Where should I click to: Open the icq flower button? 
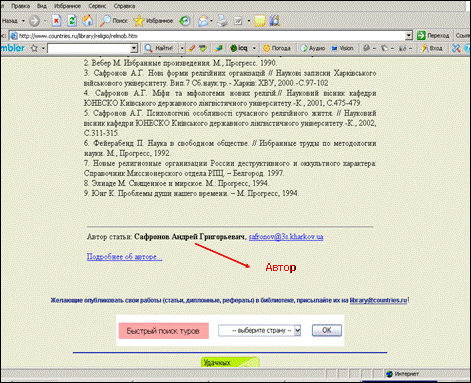pyautogui.click(x=239, y=48)
